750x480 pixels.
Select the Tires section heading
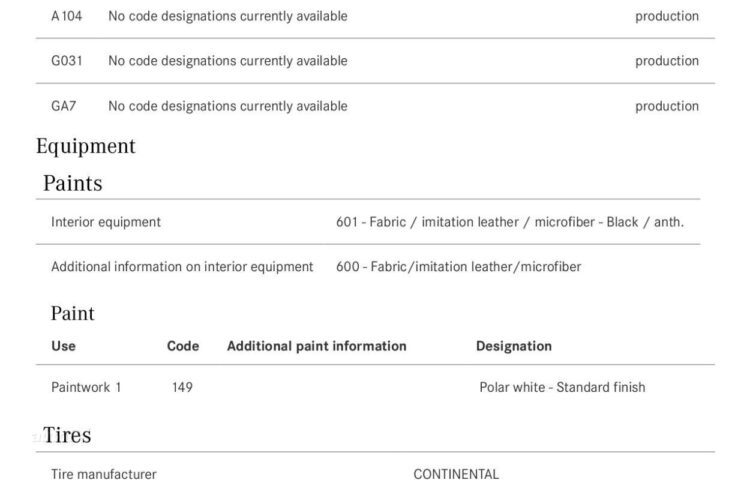67,435
